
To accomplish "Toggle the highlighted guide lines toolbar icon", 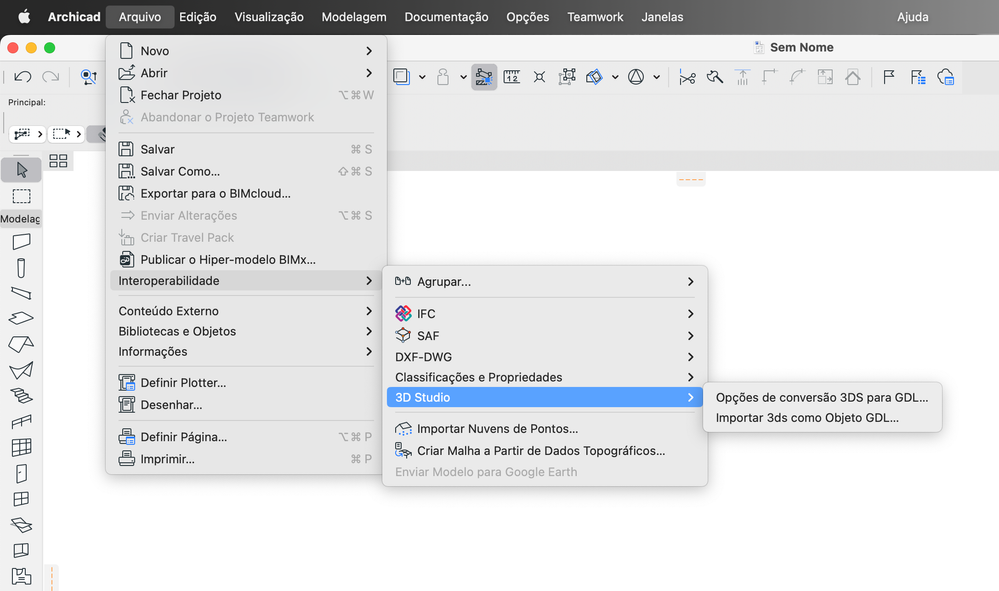I will (484, 78).
